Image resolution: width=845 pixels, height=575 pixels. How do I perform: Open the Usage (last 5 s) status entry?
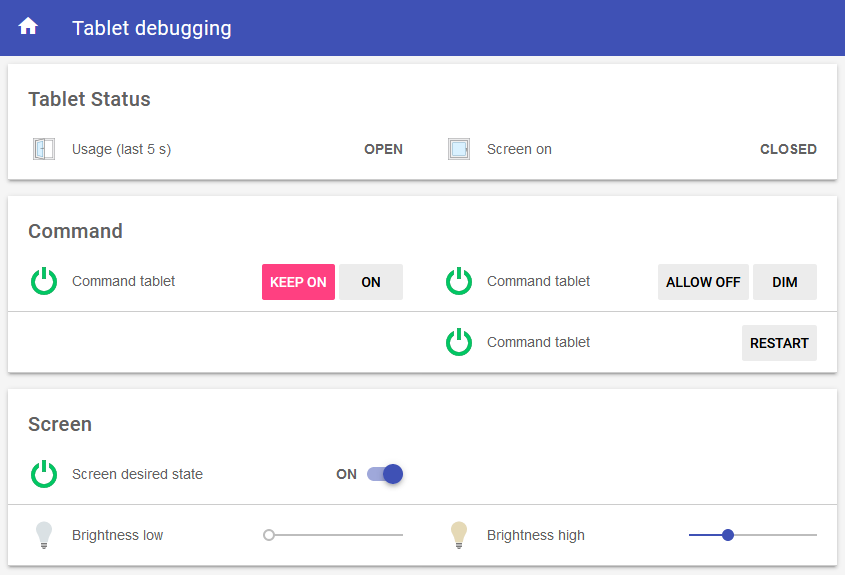pyautogui.click(x=122, y=149)
